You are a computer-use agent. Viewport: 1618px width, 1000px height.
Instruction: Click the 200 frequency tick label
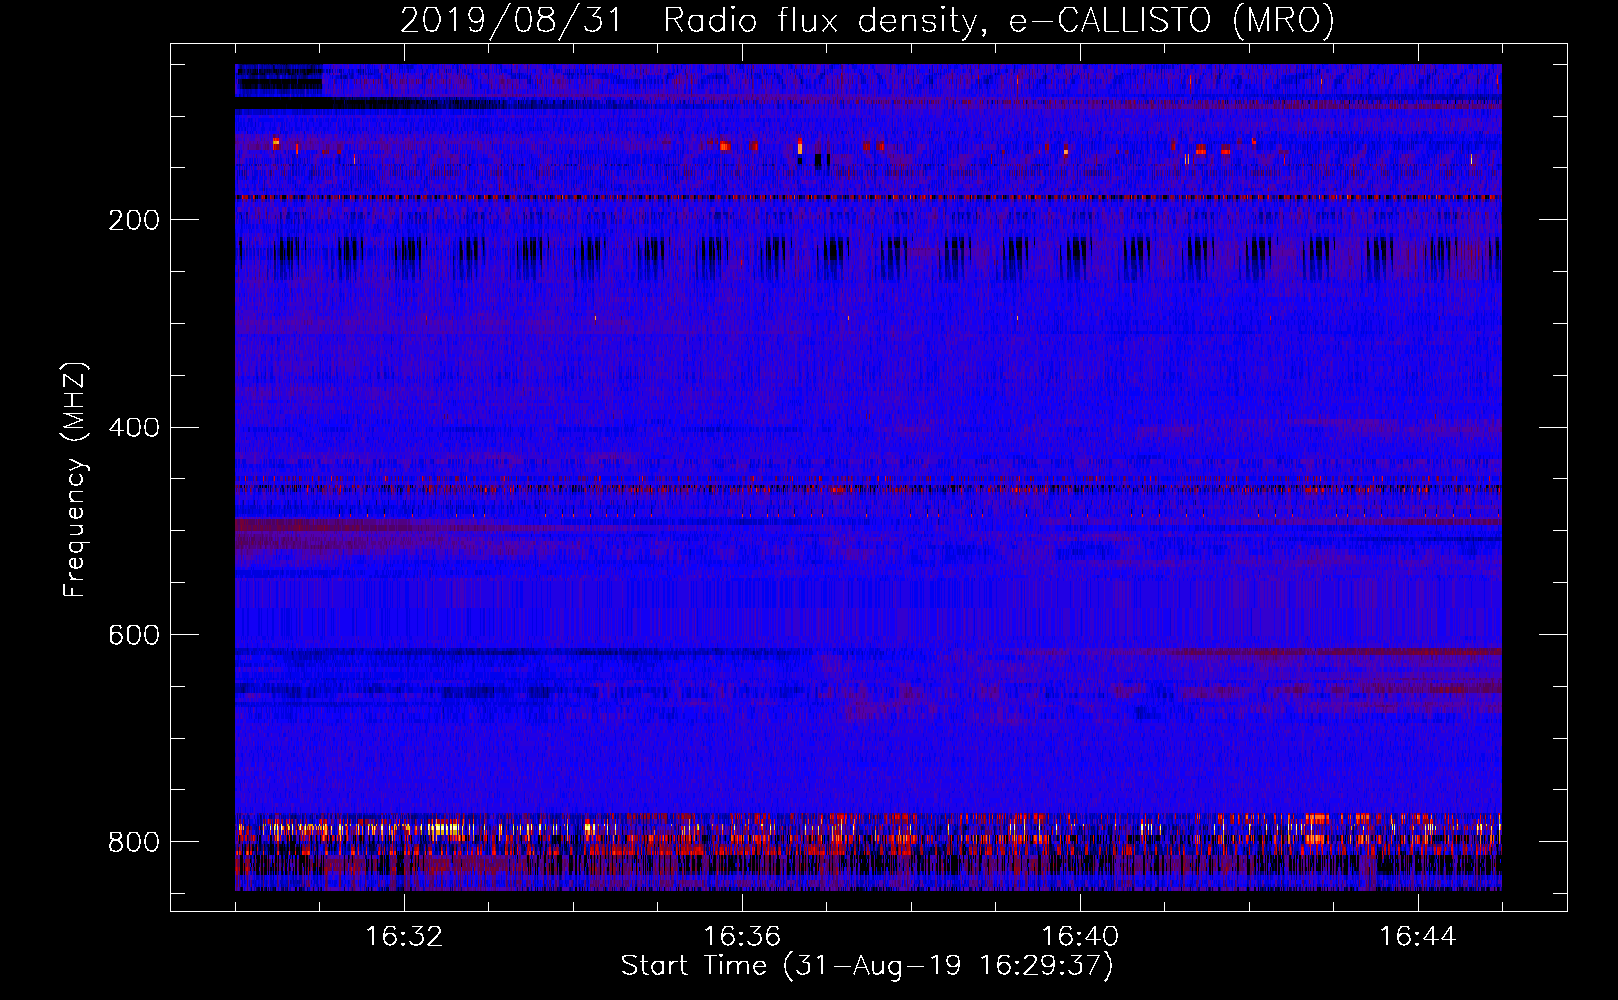[134, 220]
